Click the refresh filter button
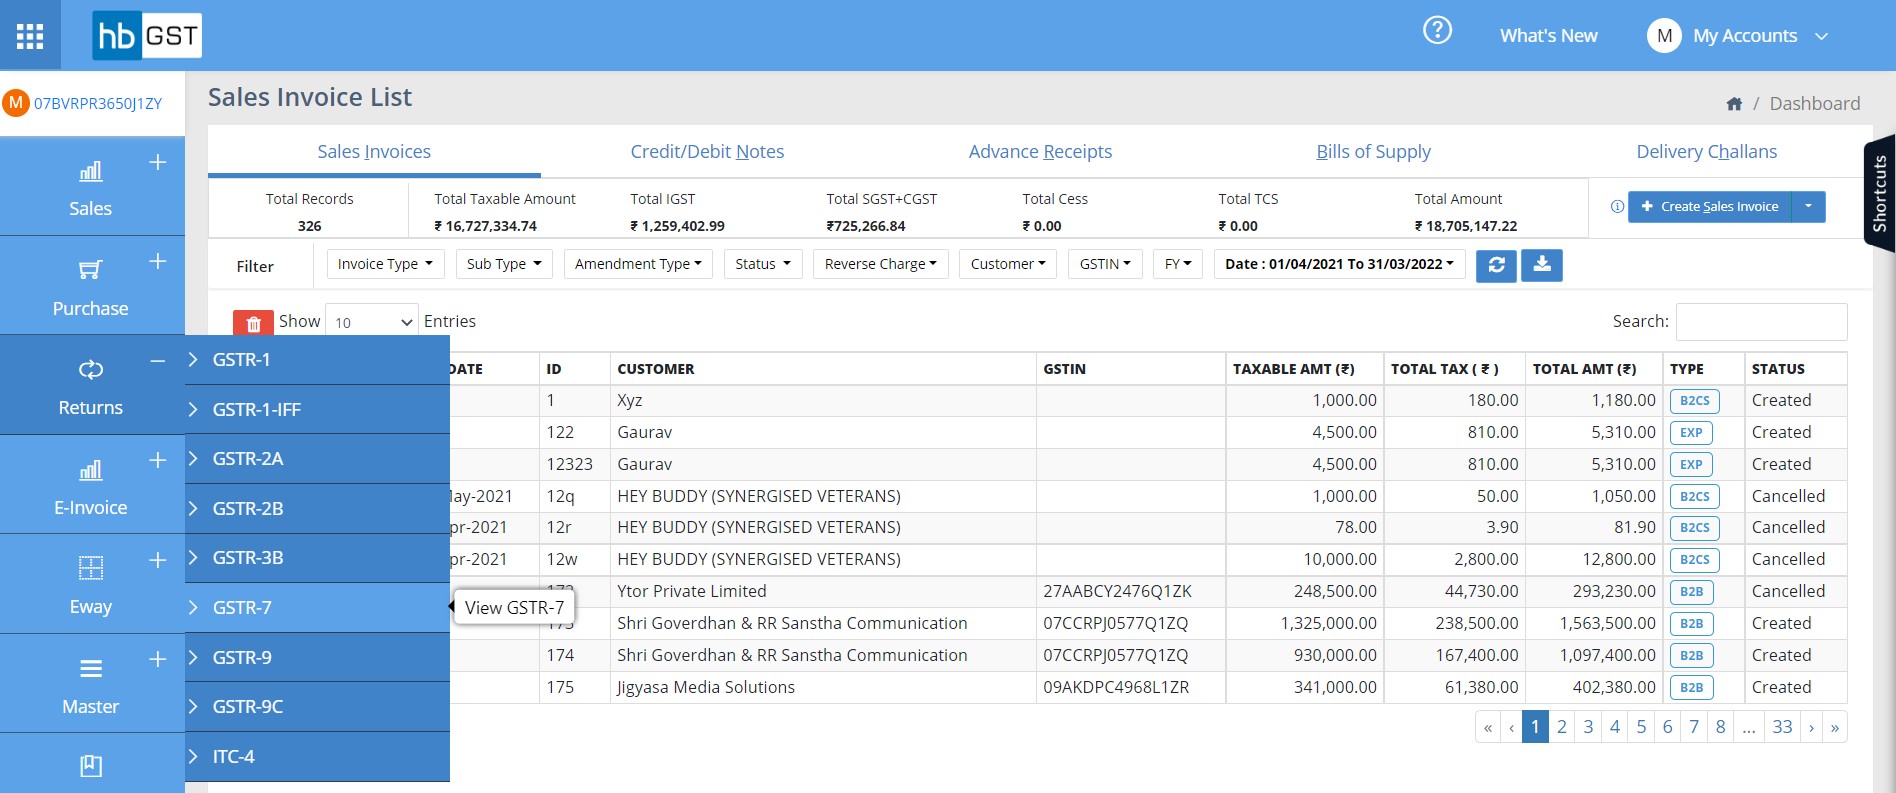 click(1496, 265)
